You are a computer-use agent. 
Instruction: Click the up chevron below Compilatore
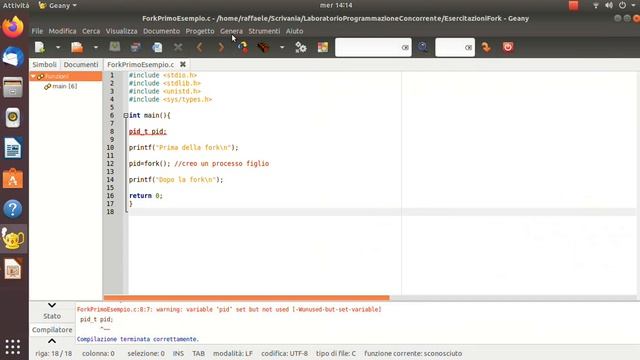click(x=52, y=341)
